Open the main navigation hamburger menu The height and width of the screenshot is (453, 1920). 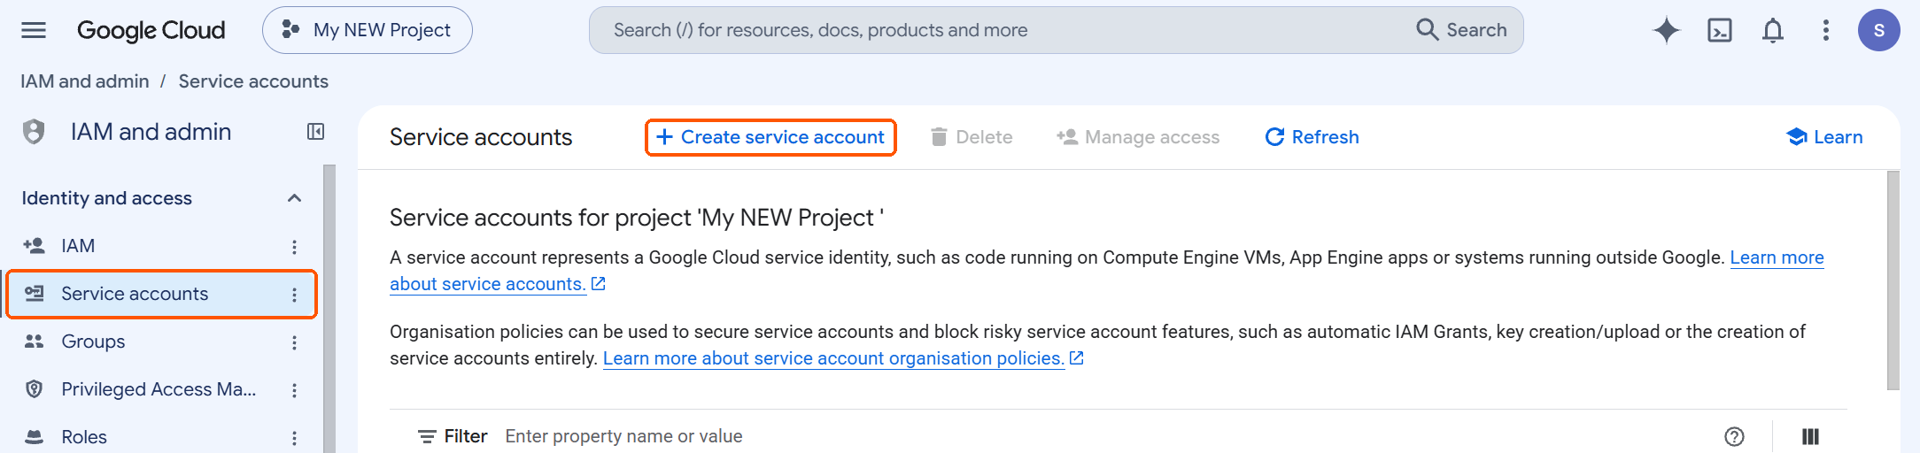coord(34,30)
